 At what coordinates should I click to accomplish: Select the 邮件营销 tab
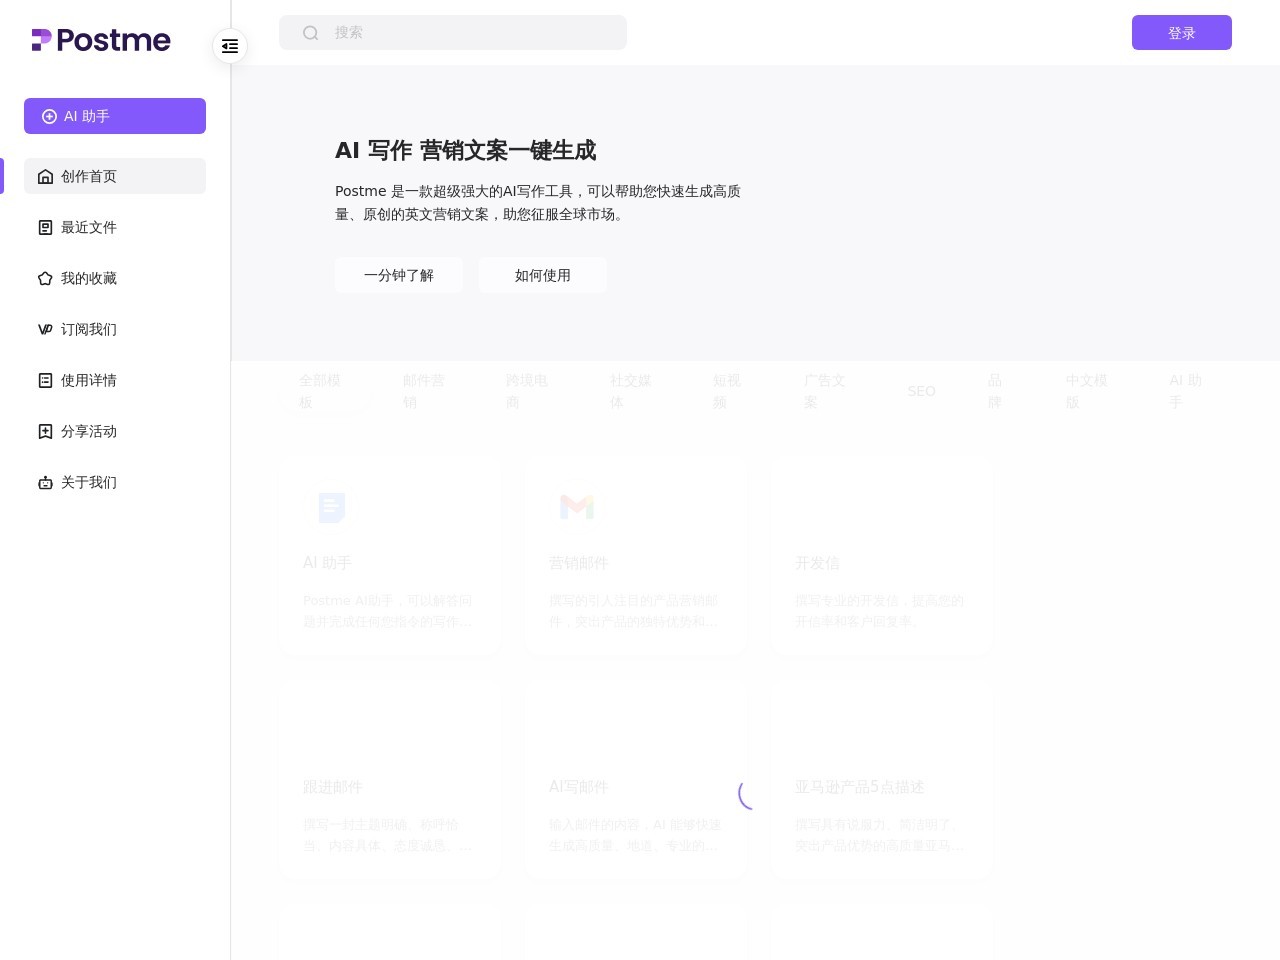coord(424,391)
